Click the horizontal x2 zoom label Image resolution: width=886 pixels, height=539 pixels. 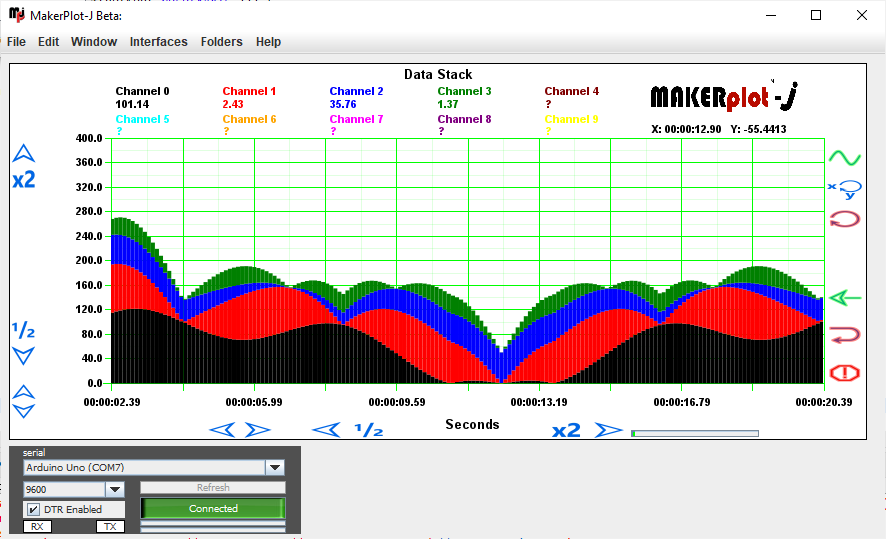(x=566, y=431)
